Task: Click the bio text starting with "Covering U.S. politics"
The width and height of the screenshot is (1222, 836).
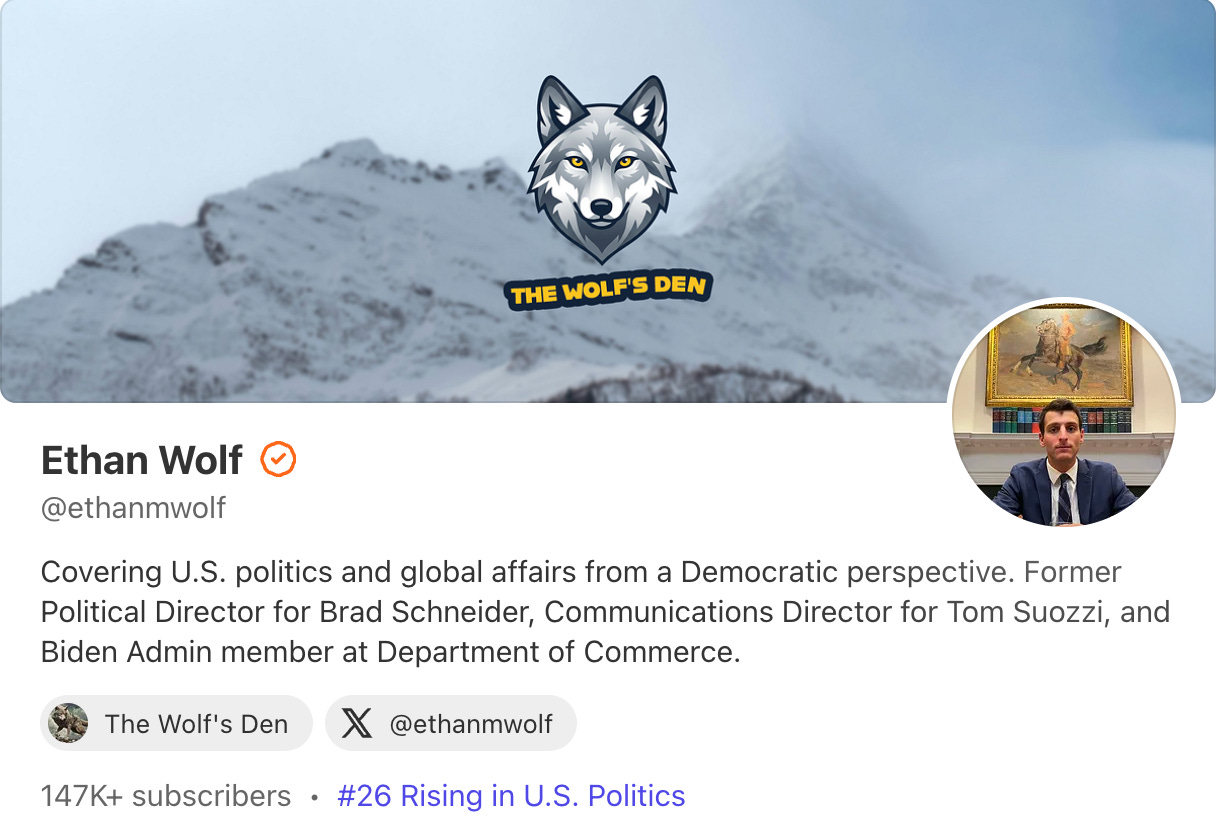Action: click(x=605, y=612)
